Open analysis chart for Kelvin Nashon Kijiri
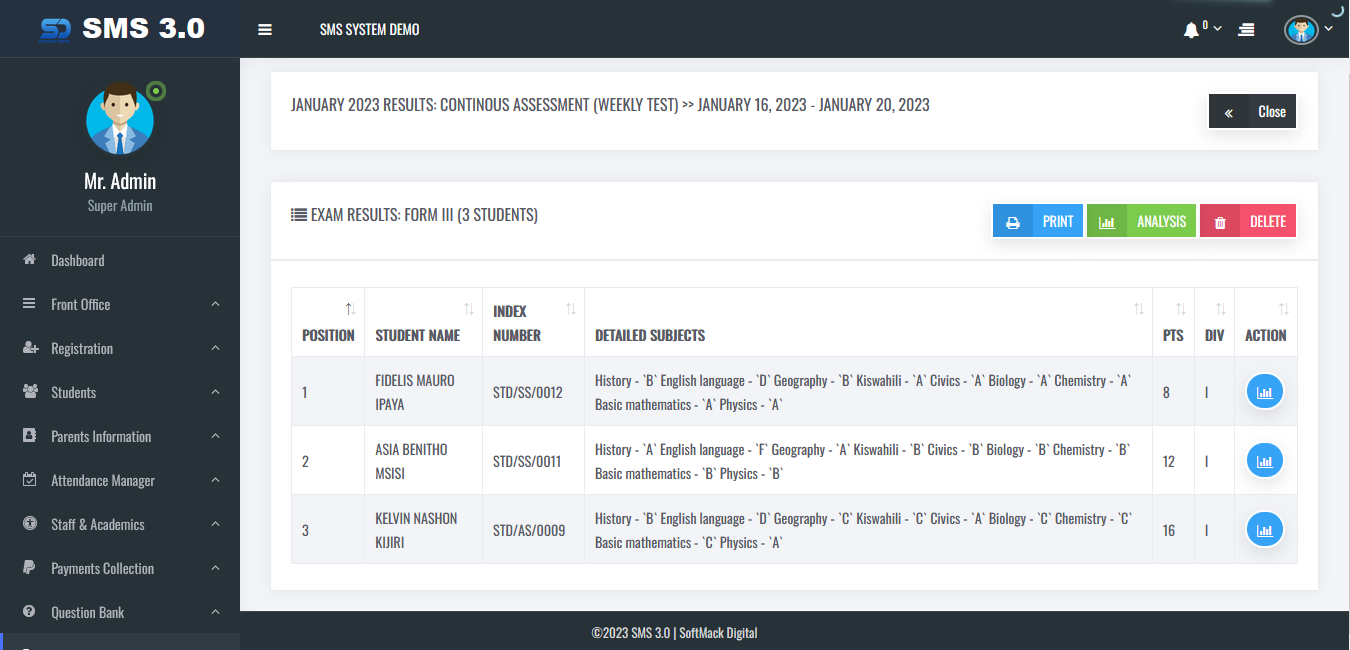1350x650 pixels. pyautogui.click(x=1264, y=530)
